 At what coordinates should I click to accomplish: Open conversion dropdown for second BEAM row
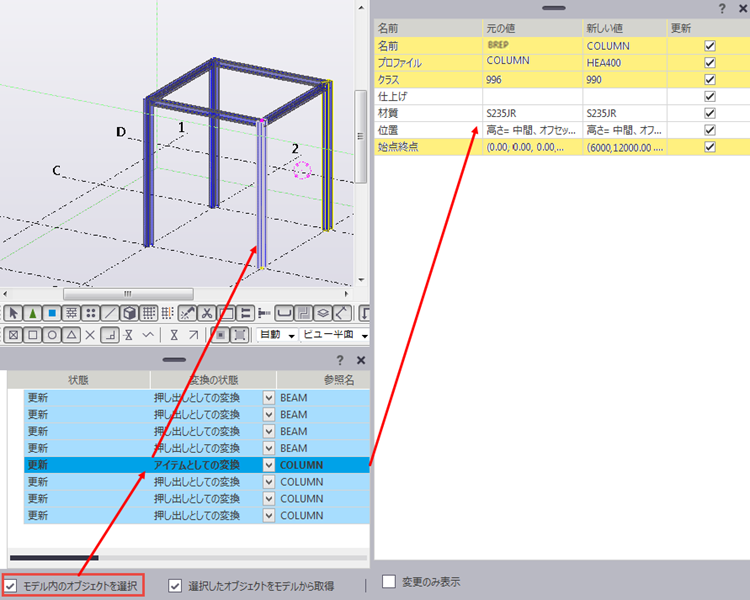[269, 414]
